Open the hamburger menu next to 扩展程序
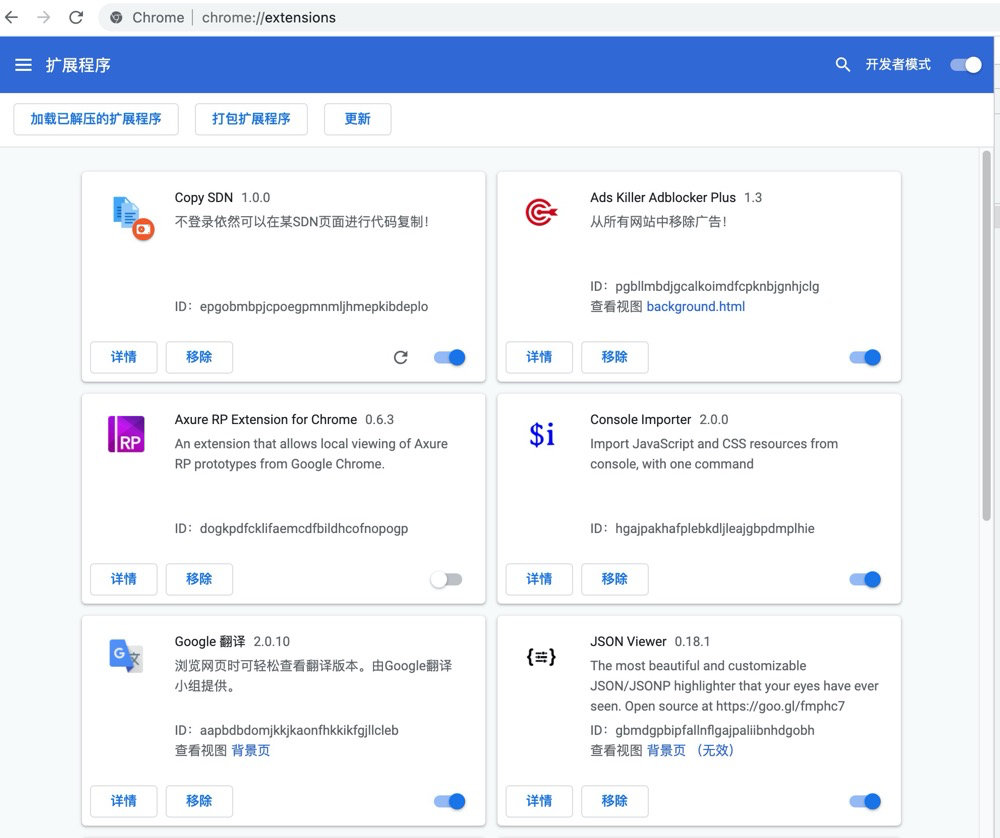The height and width of the screenshot is (838, 1000). pyautogui.click(x=24, y=65)
